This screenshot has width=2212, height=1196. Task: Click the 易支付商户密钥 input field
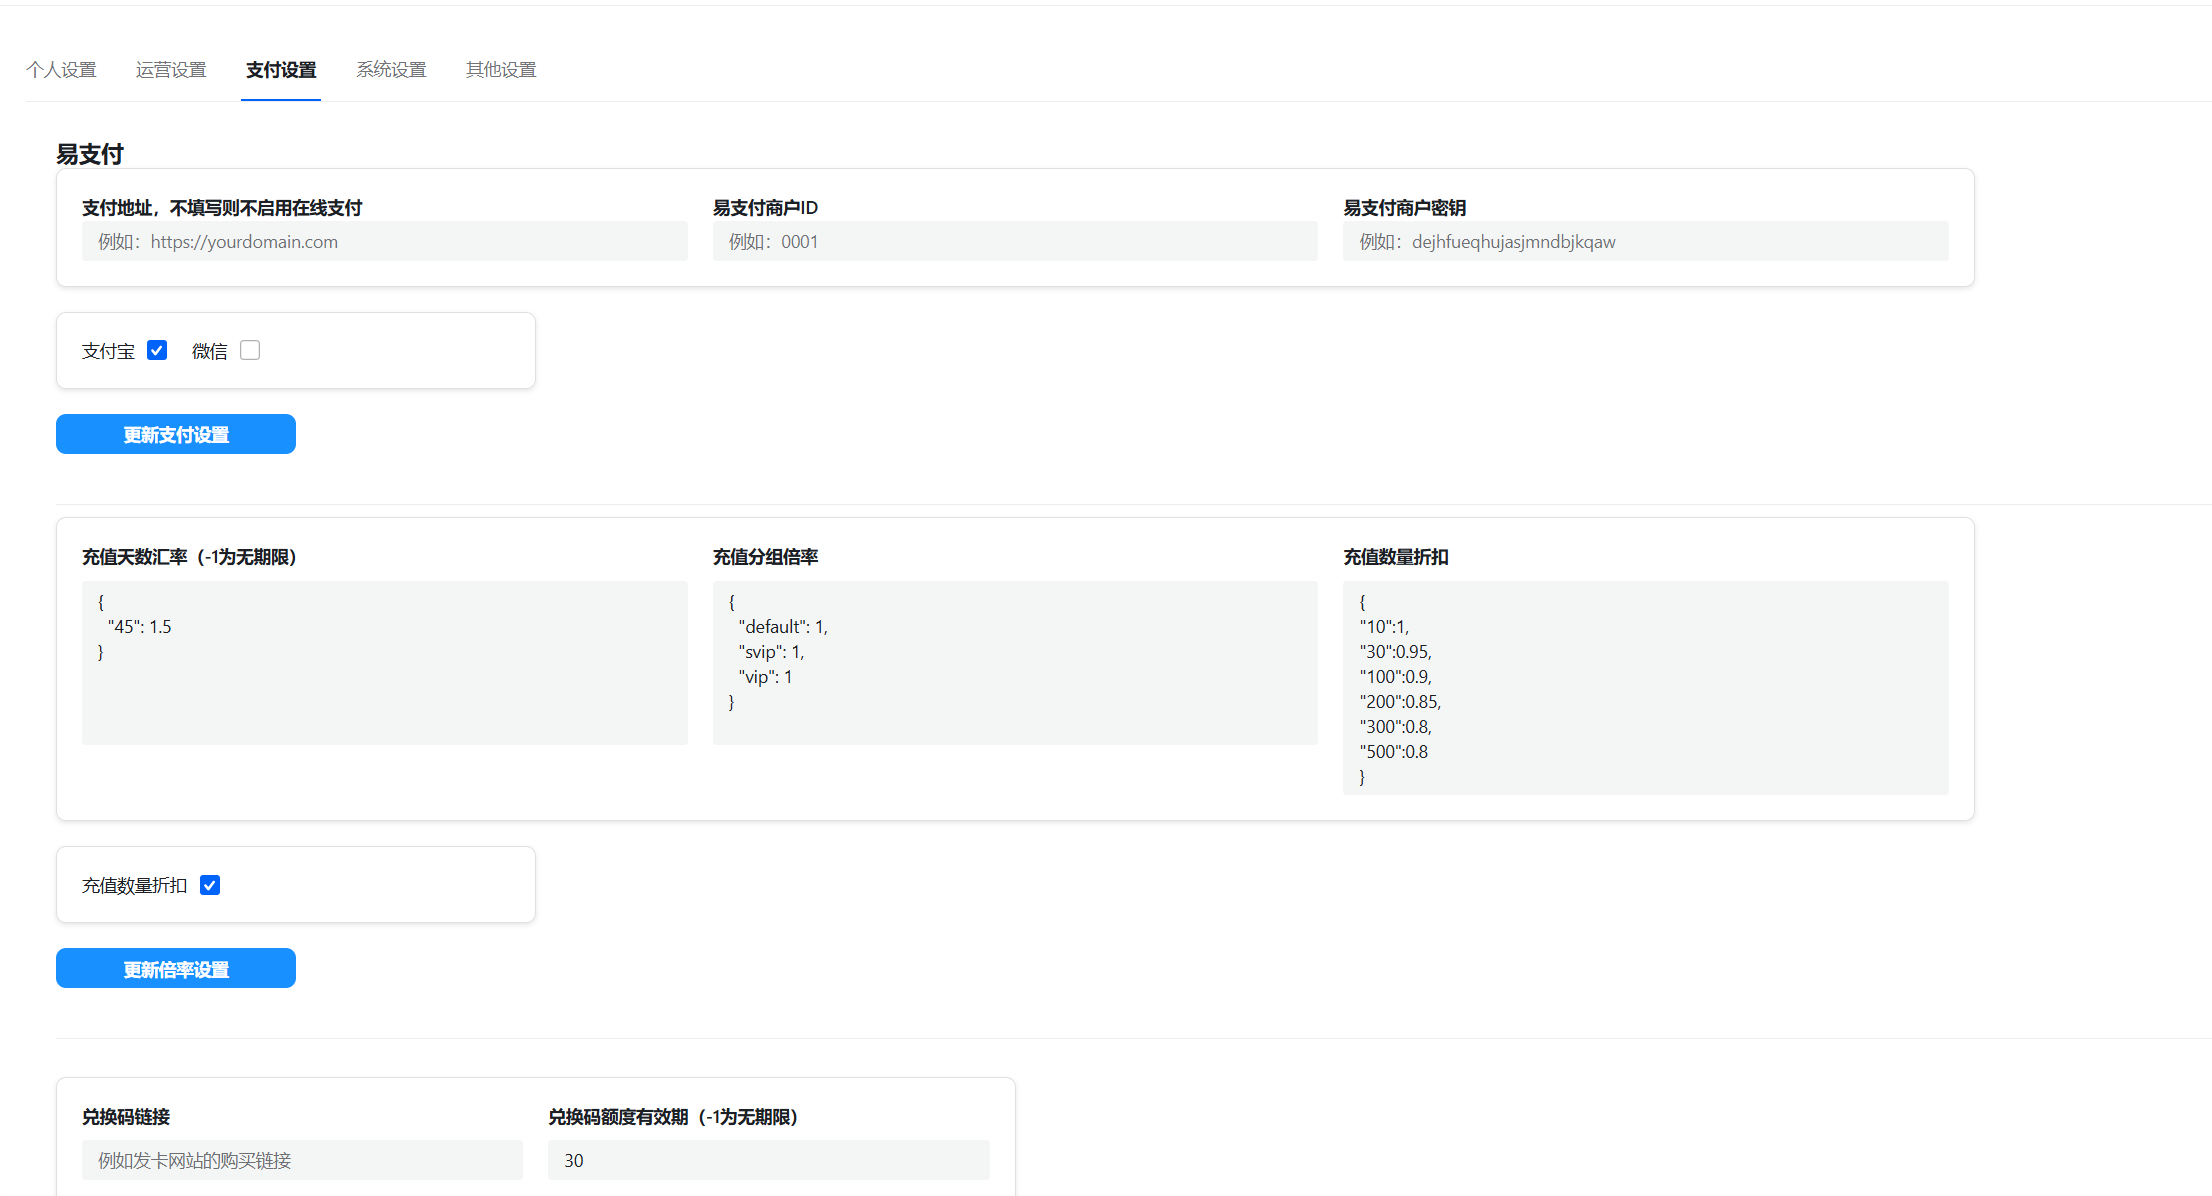1646,241
